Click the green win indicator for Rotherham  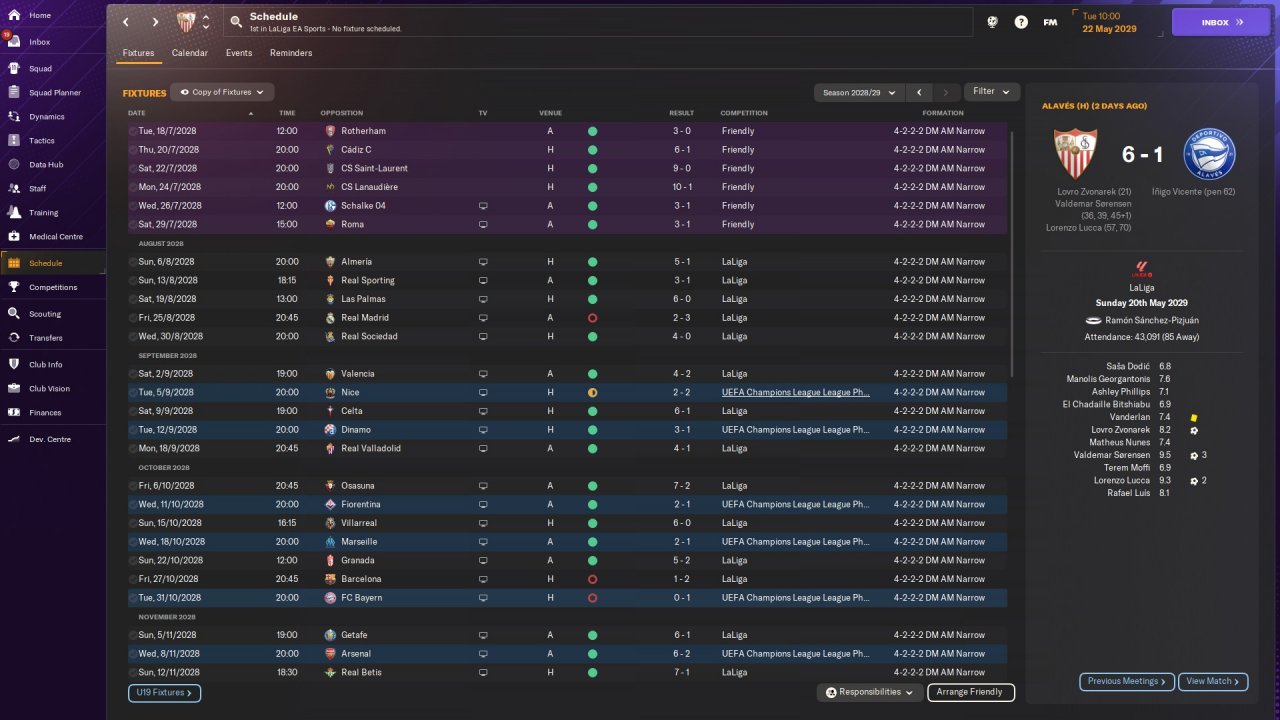tap(592, 131)
